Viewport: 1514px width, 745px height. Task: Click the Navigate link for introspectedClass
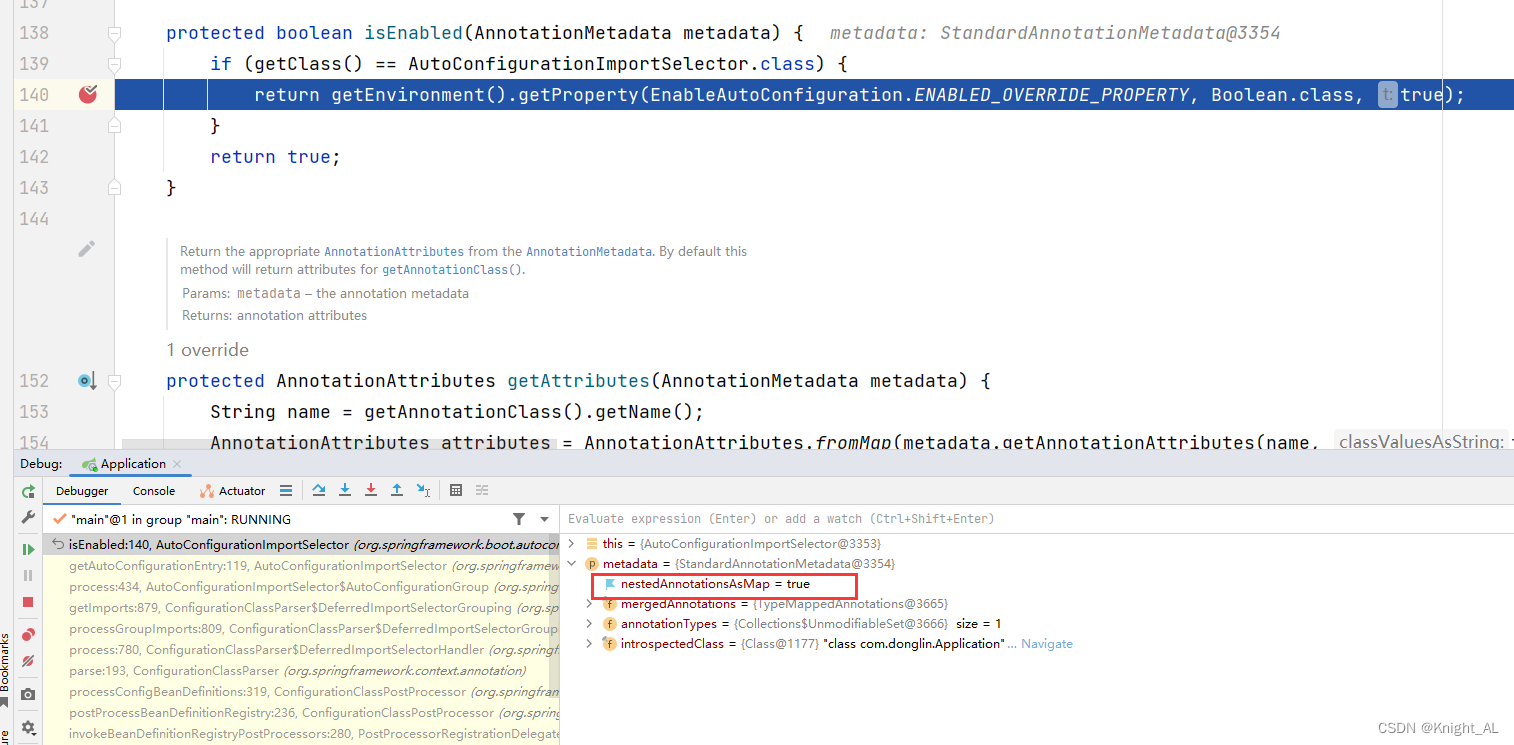tap(1047, 644)
